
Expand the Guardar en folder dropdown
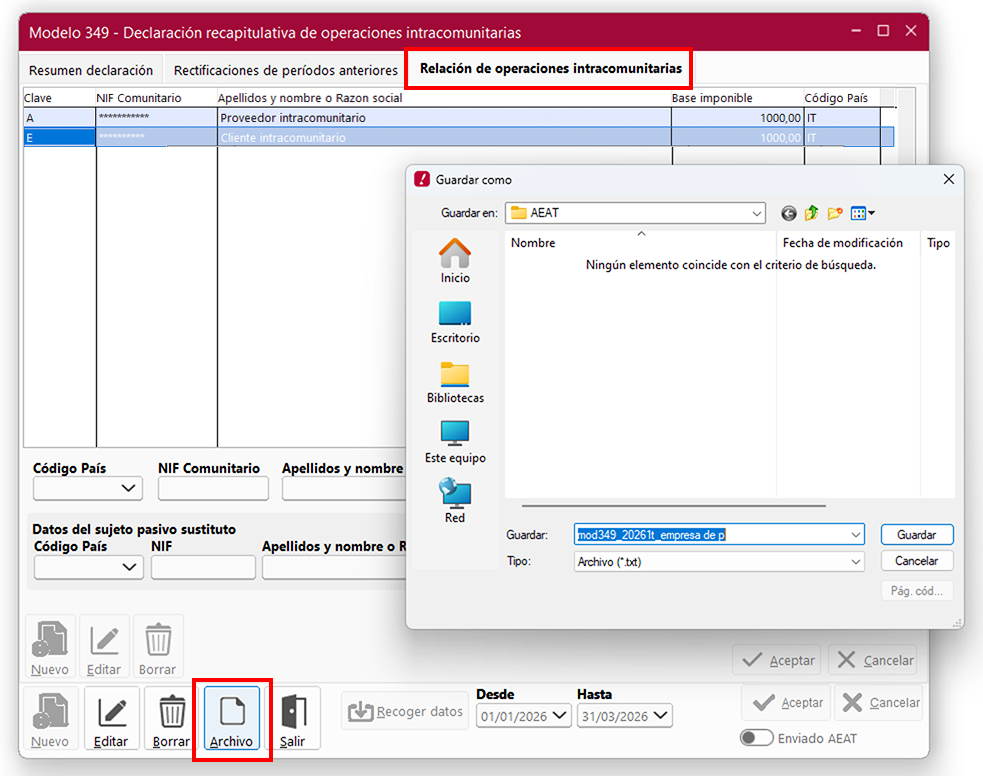[x=756, y=213]
